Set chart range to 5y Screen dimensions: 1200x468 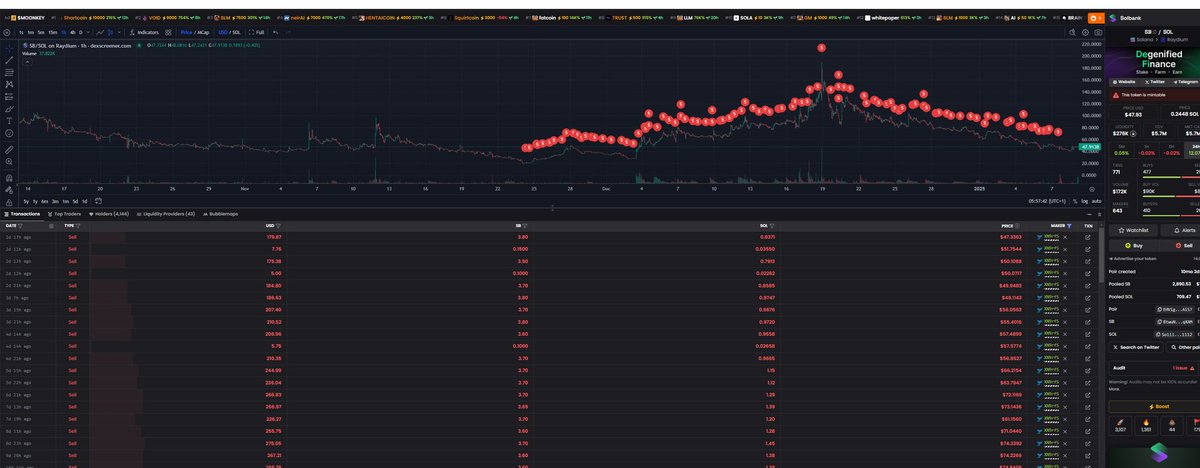click(26, 201)
